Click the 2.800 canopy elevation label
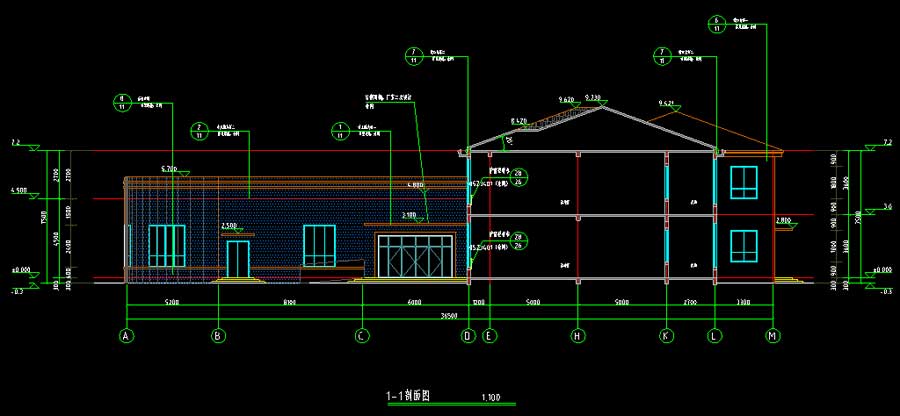 [x=783, y=219]
